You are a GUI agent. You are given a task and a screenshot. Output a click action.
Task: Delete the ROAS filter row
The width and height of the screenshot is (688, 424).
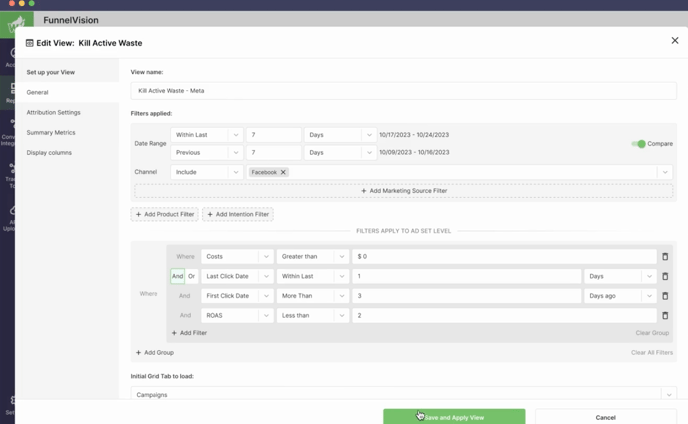click(x=665, y=315)
